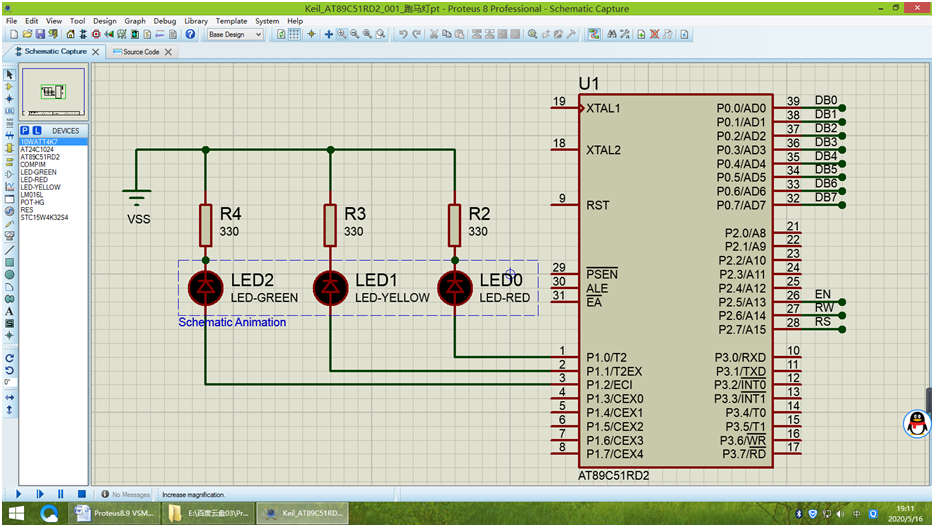Open the Library menu

pos(195,21)
